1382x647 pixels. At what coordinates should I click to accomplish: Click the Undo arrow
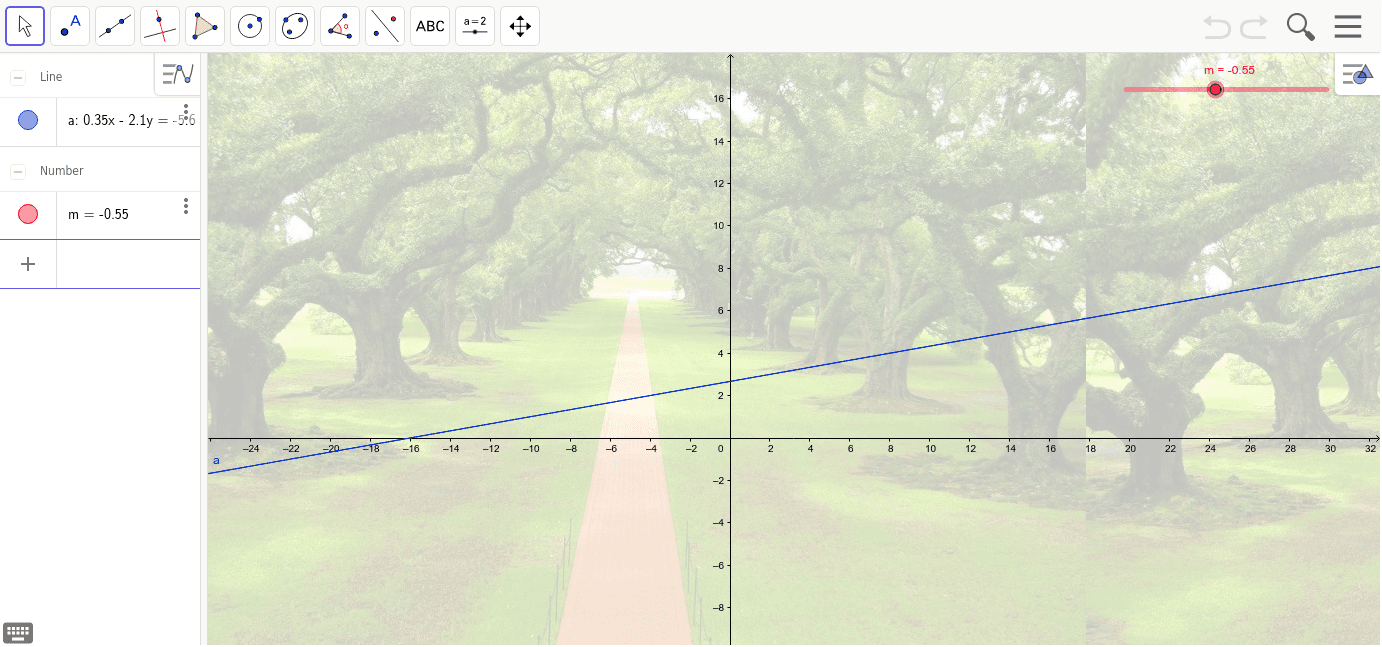(1217, 27)
